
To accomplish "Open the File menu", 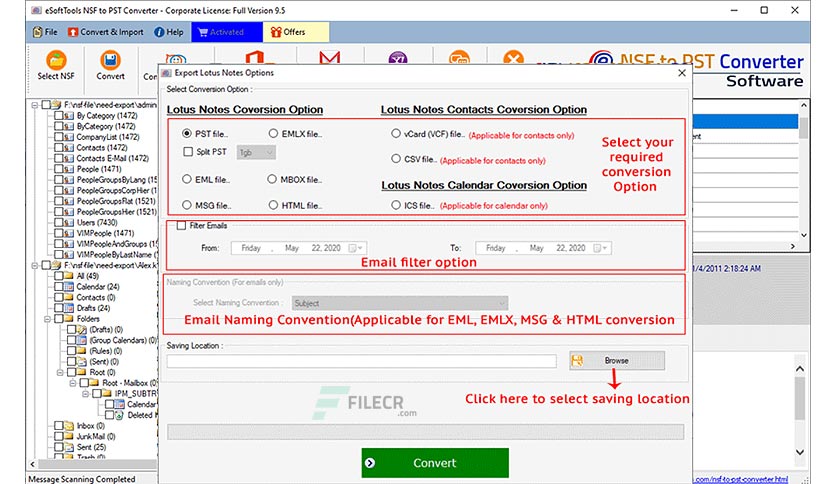I will 45,32.
